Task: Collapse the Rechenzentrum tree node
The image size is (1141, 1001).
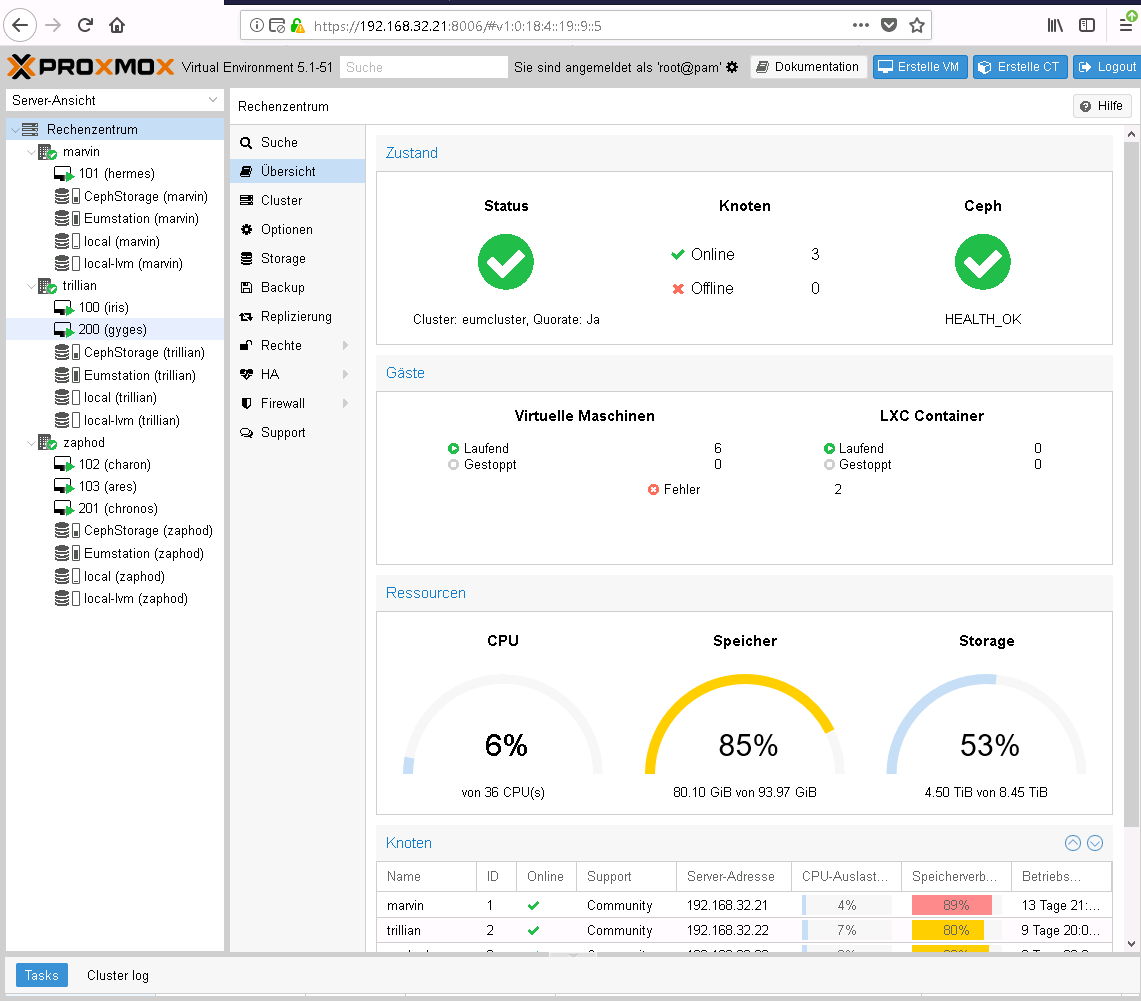Action: (15, 129)
